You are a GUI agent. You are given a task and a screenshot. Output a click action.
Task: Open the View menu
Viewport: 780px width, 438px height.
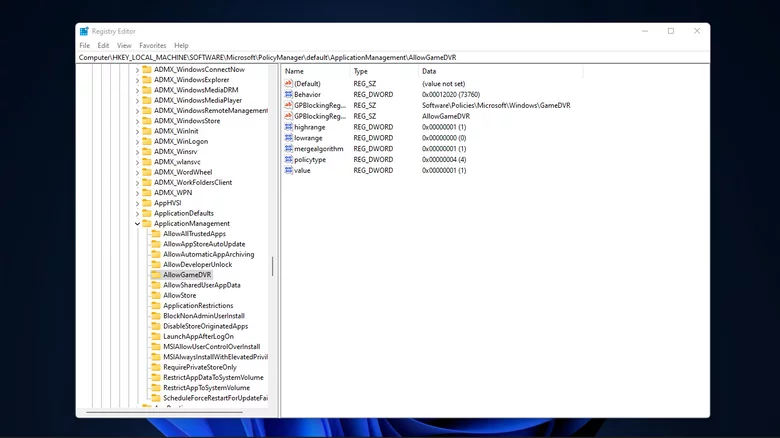point(124,45)
